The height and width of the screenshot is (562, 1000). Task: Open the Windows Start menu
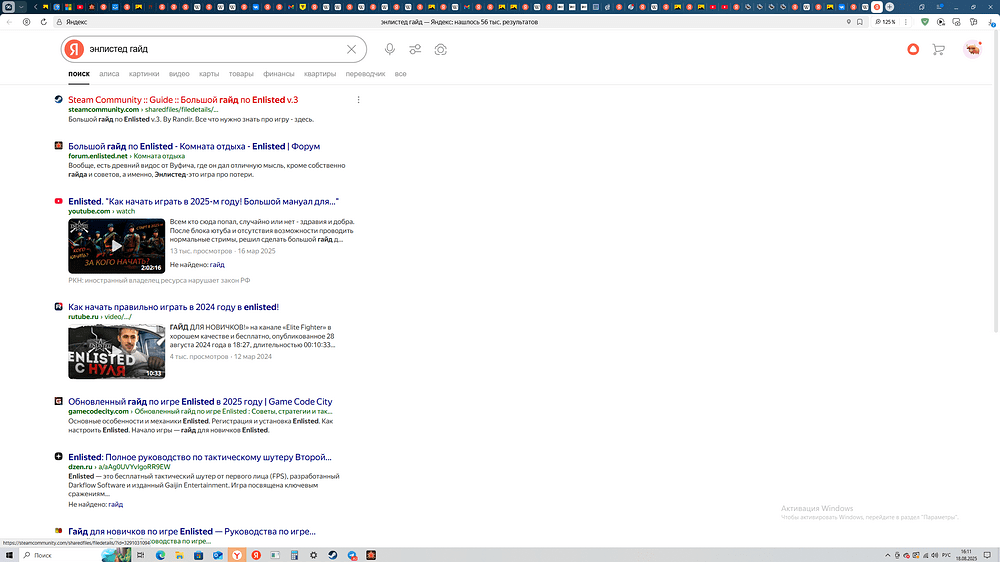pyautogui.click(x=9, y=555)
